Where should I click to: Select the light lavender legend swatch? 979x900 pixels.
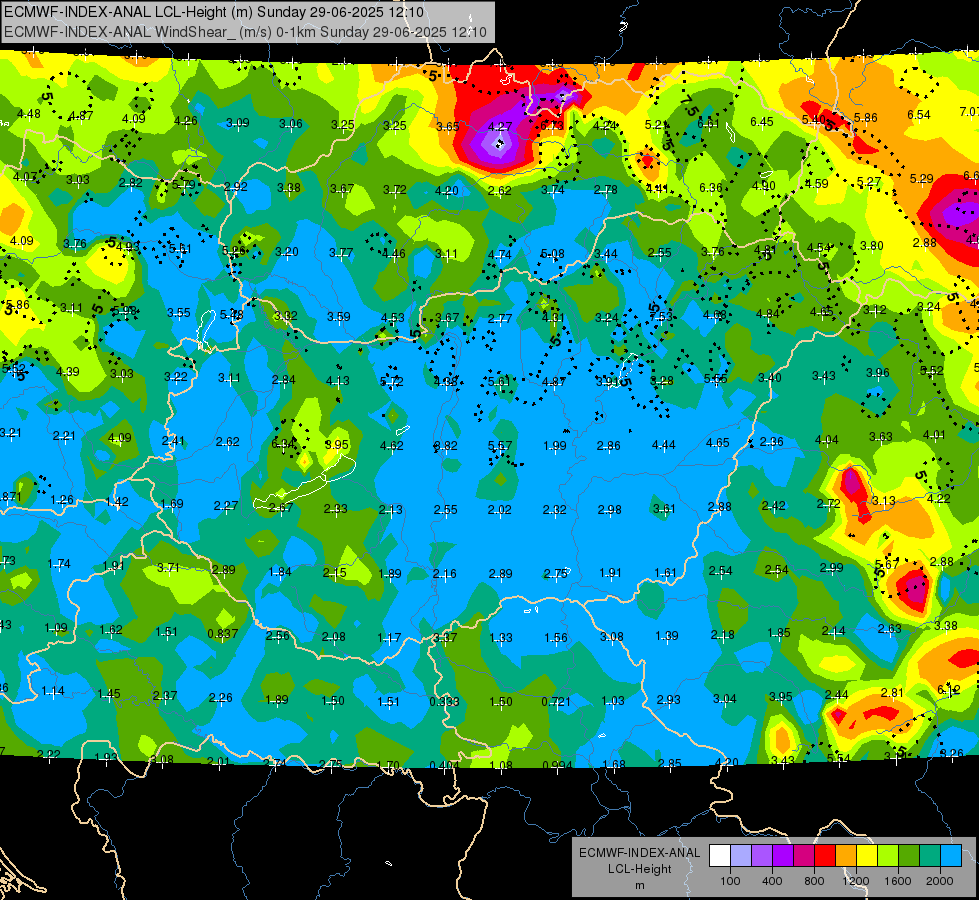[740, 856]
